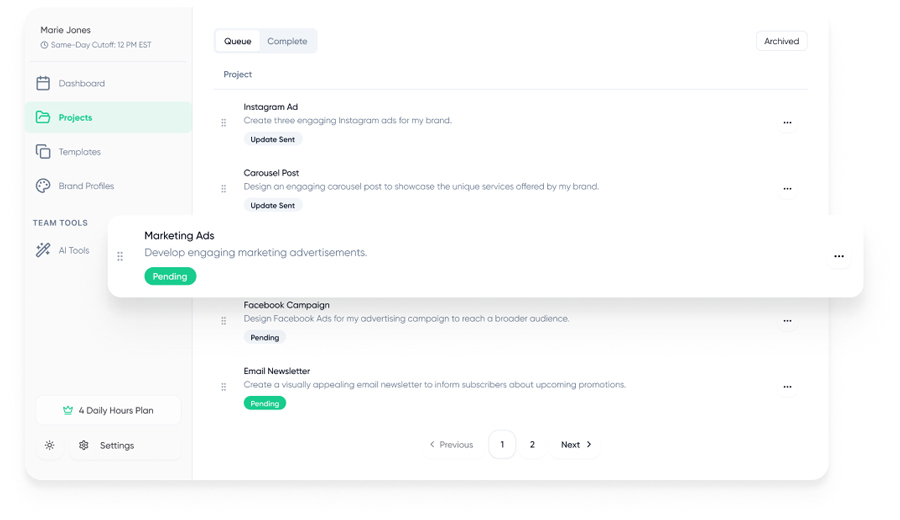Open the three-dot menu for Instagram Ad

click(787, 123)
